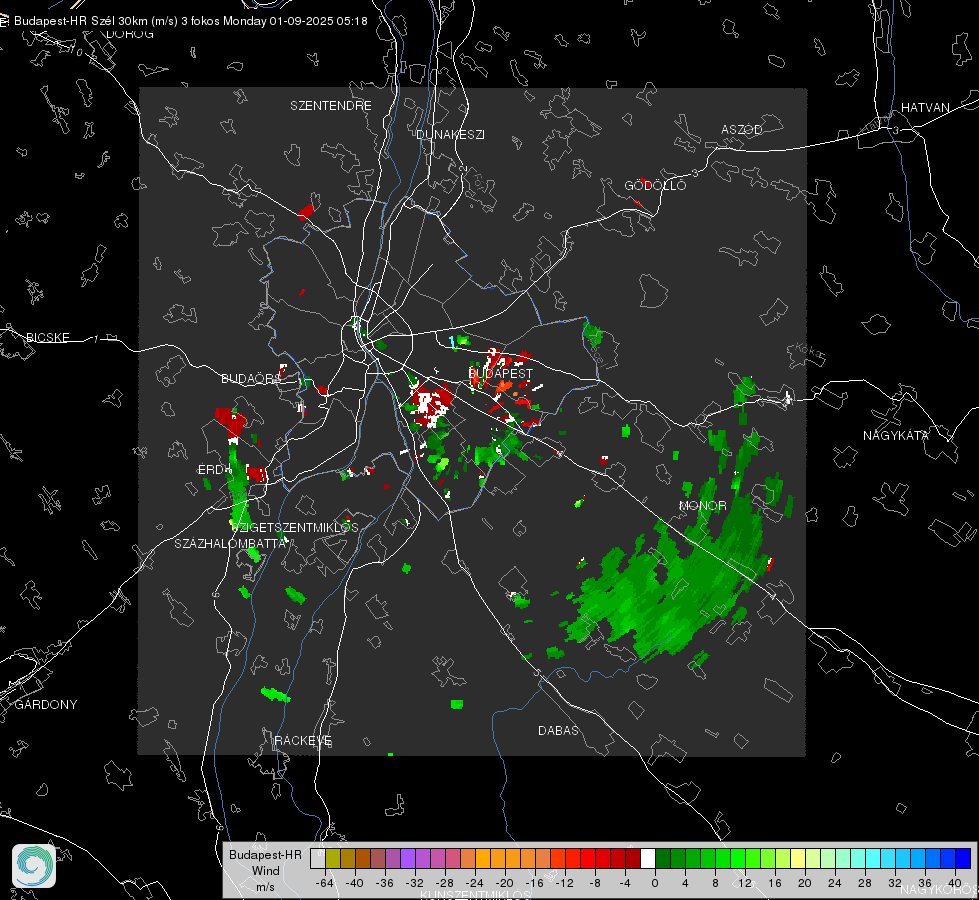Select the white zero-velocity legend swatch

(648, 859)
